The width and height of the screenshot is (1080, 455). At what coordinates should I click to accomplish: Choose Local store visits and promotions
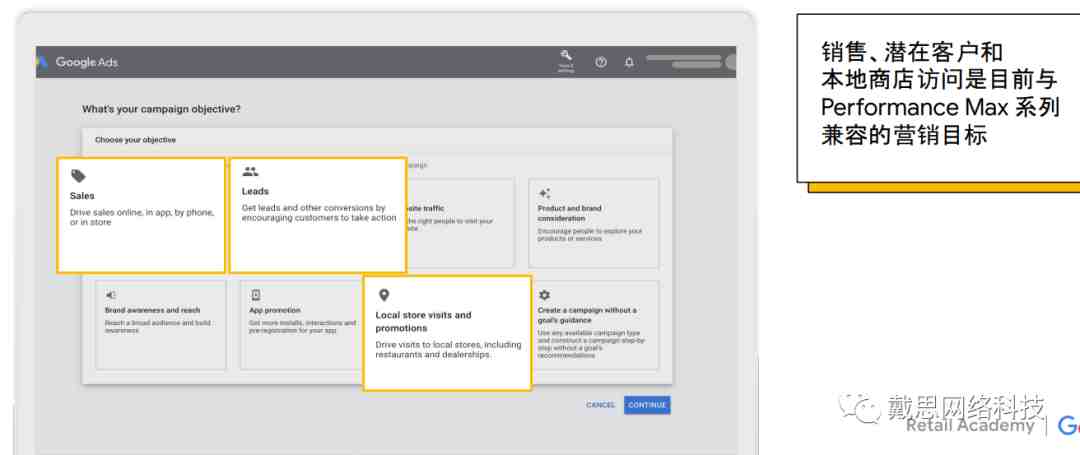click(x=448, y=333)
